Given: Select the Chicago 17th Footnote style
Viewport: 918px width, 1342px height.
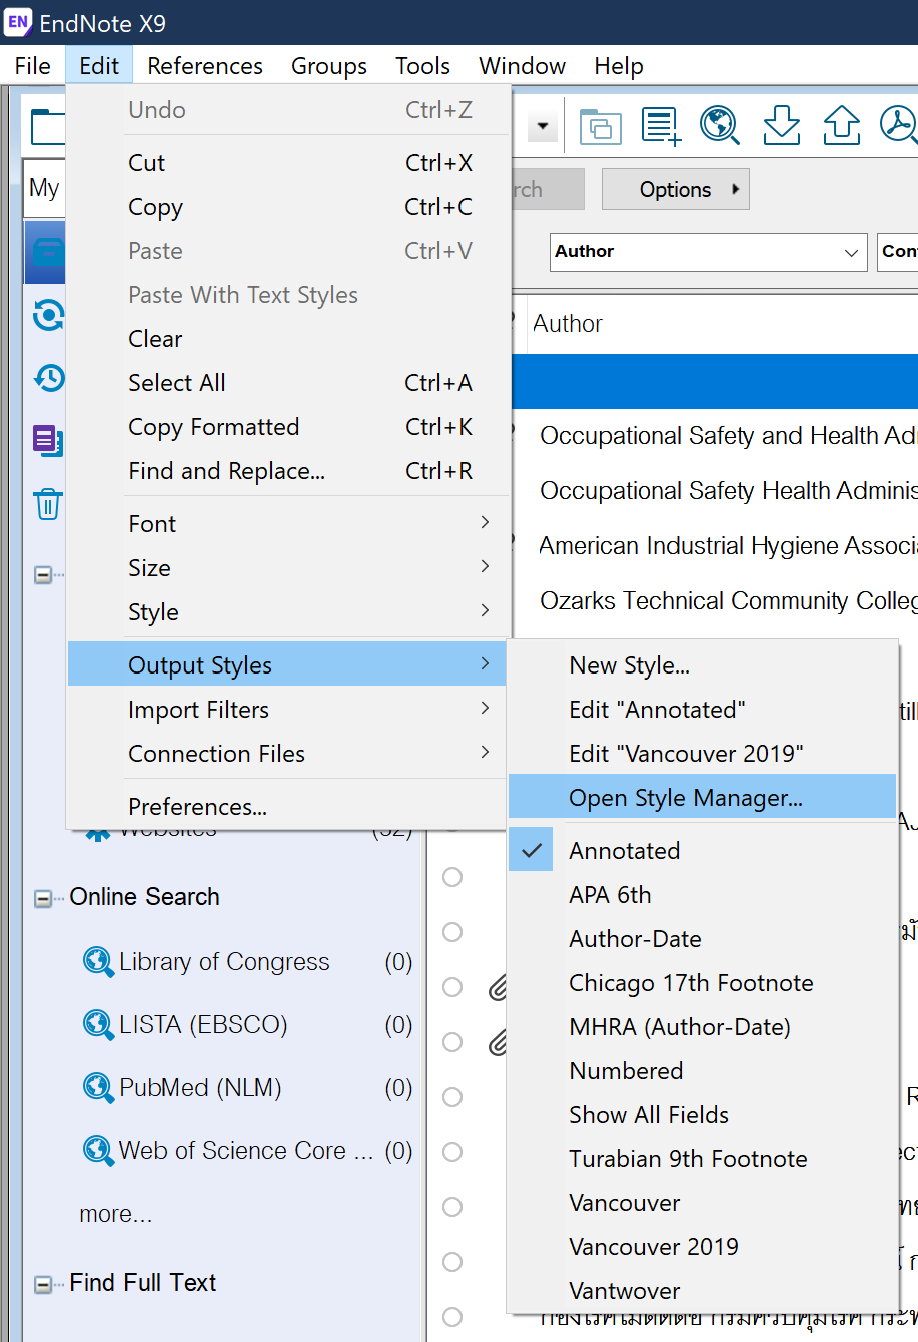Looking at the screenshot, I should [x=702, y=983].
